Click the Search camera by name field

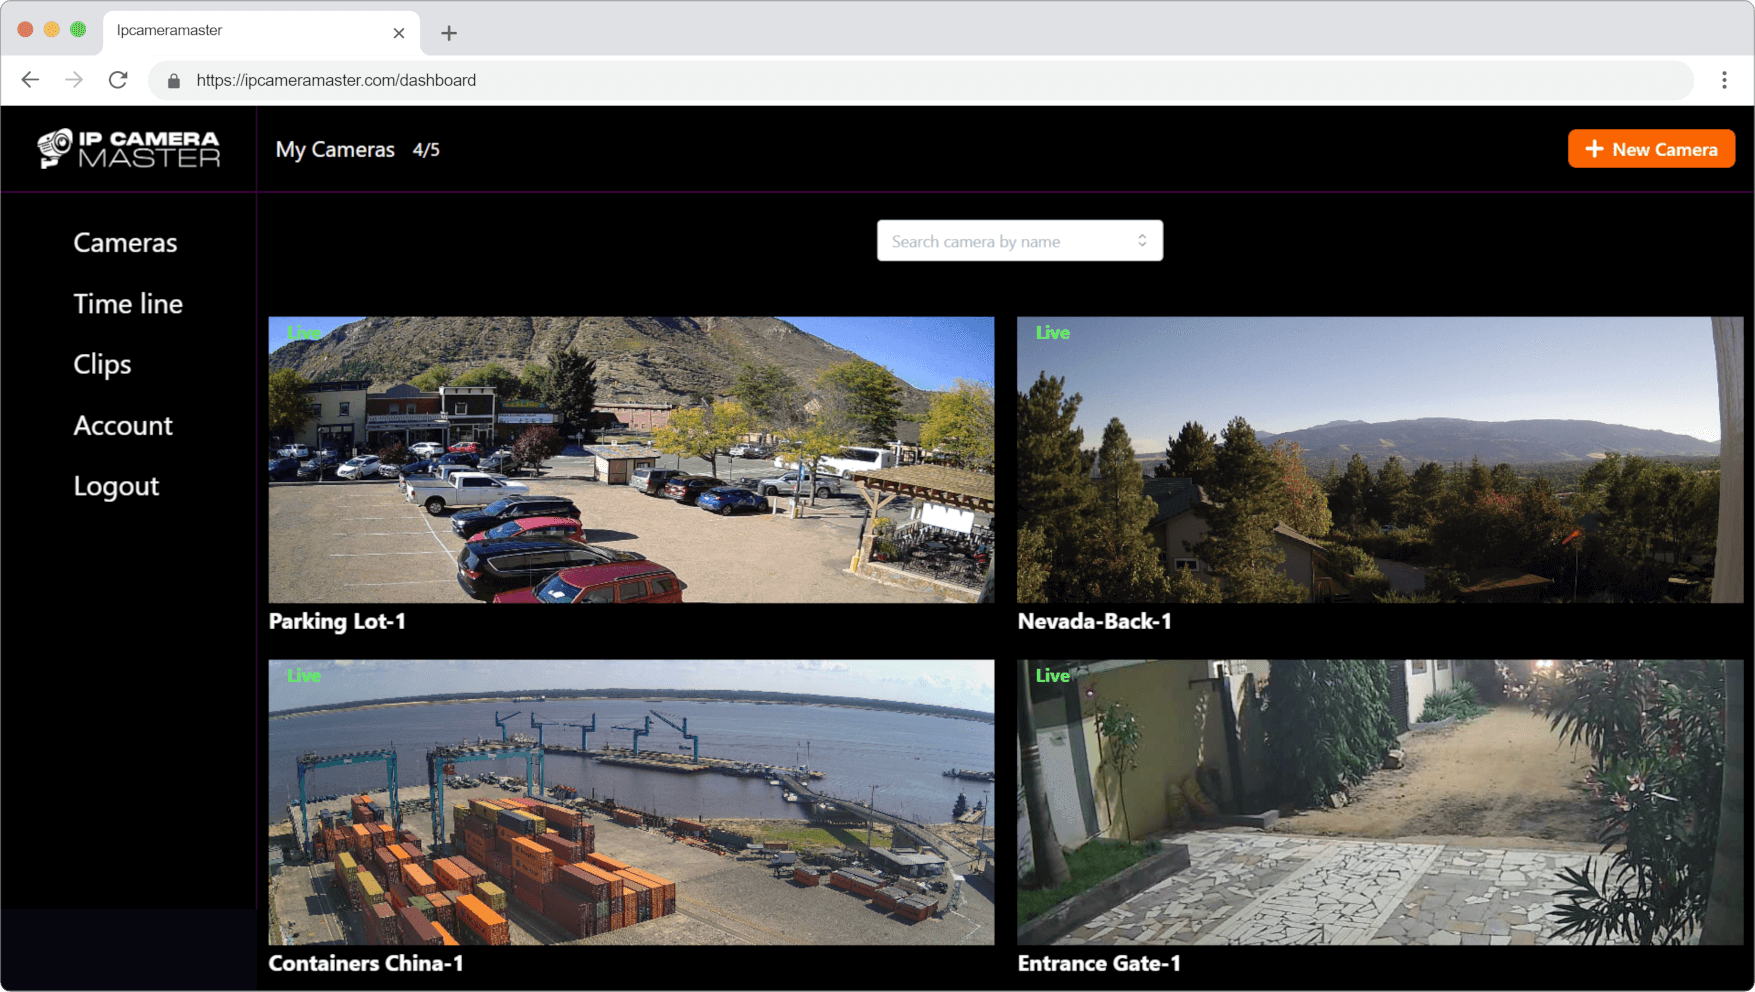1019,241
